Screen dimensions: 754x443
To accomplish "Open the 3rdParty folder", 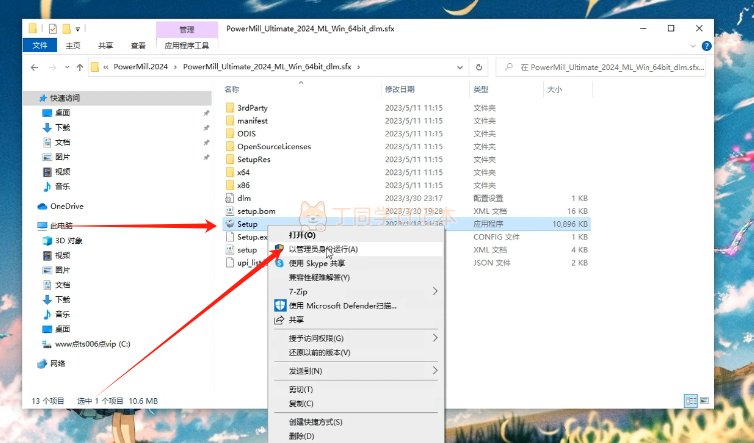I will 252,108.
